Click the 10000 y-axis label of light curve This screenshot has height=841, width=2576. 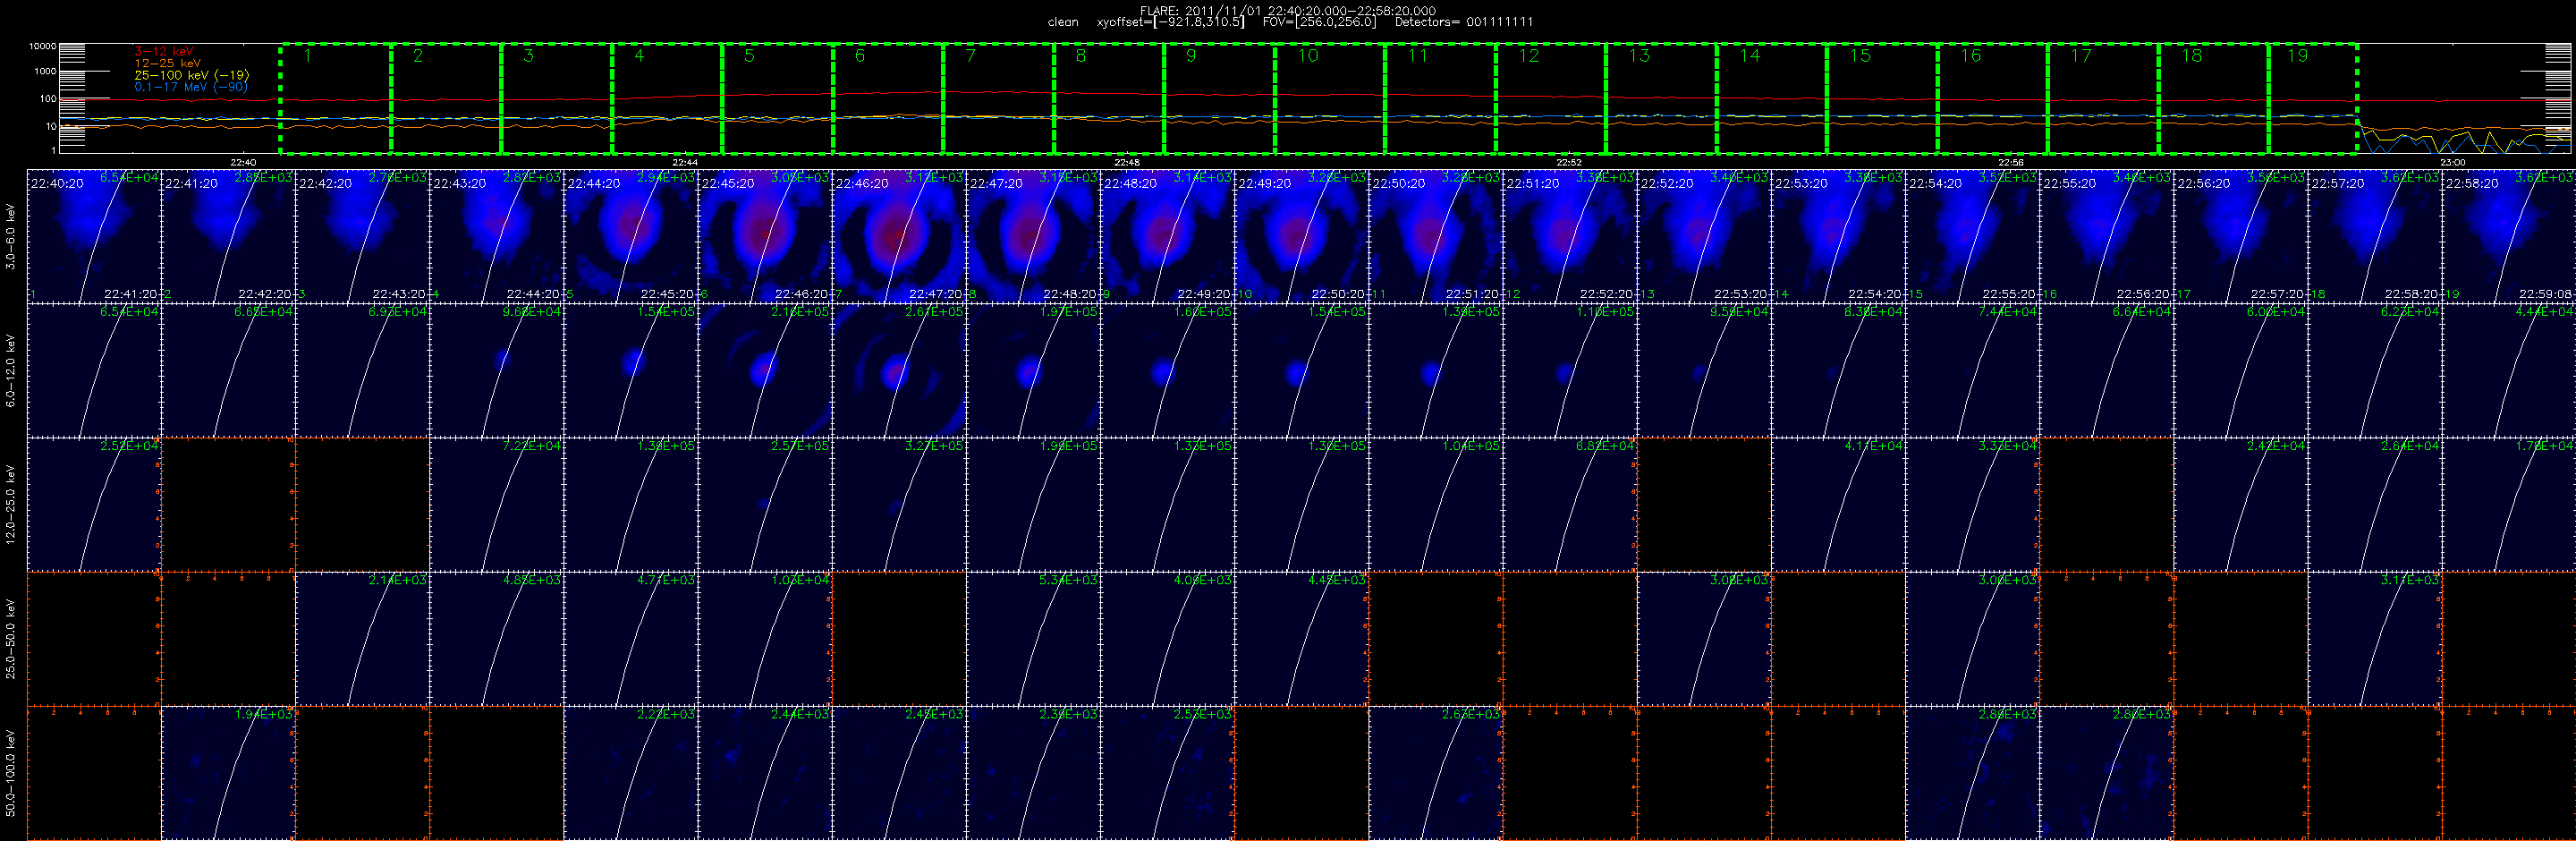pos(42,46)
